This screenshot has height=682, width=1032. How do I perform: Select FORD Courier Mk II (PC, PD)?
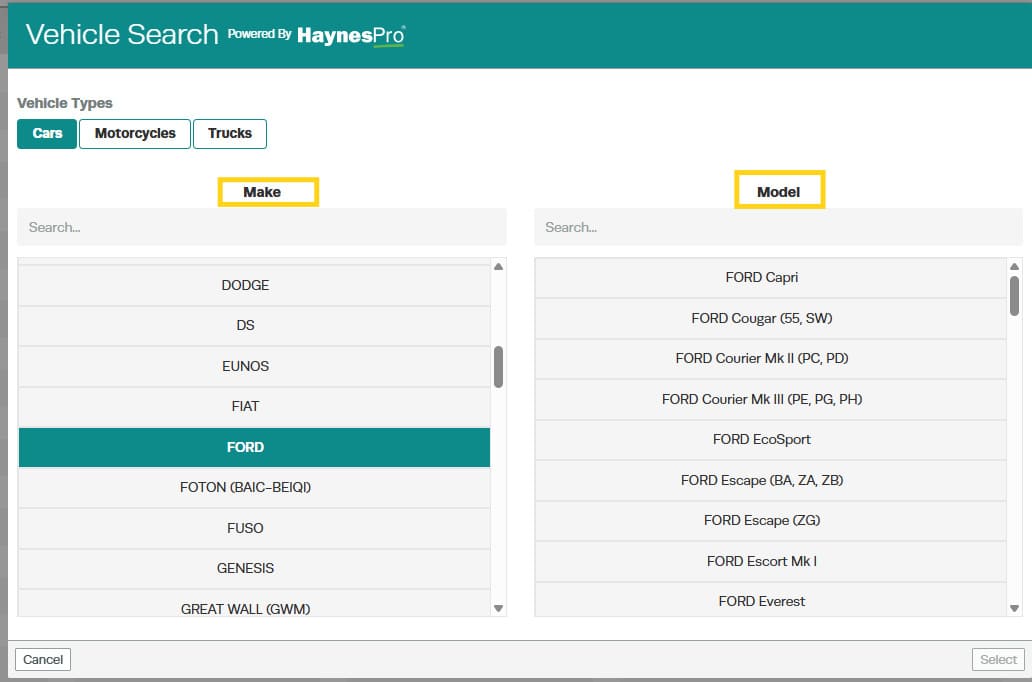pos(771,359)
